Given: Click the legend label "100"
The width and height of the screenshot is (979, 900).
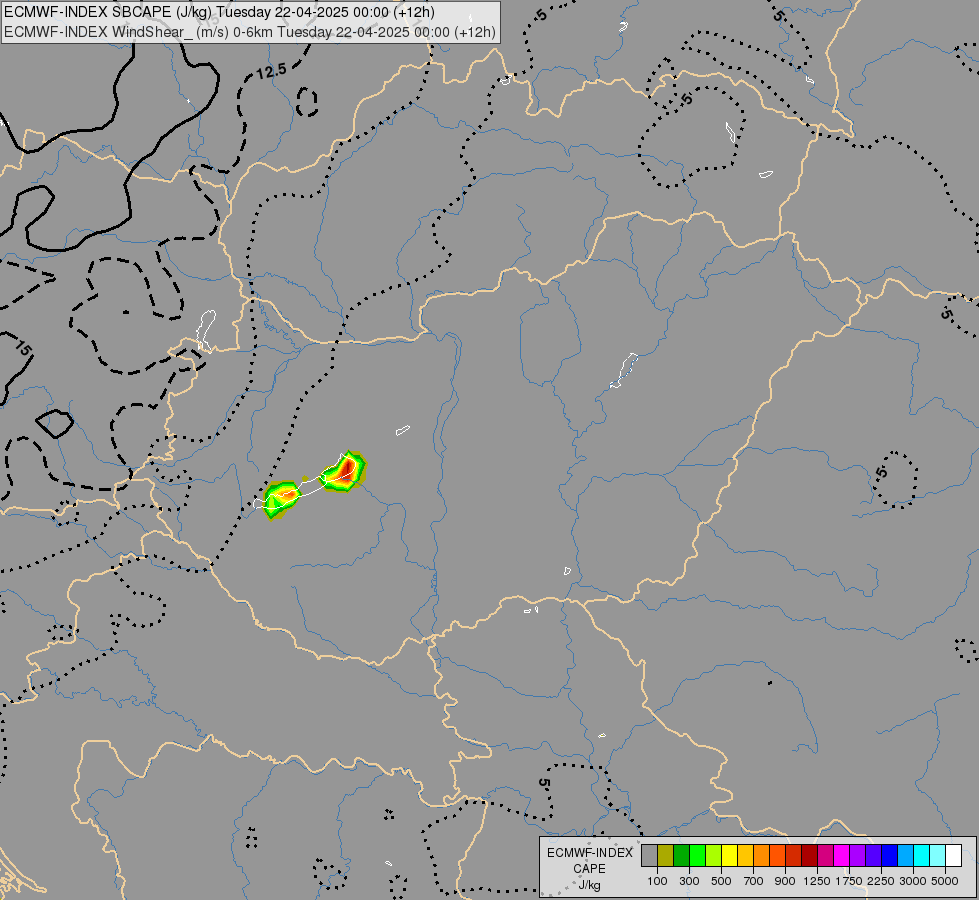Looking at the screenshot, I should 657,881.
